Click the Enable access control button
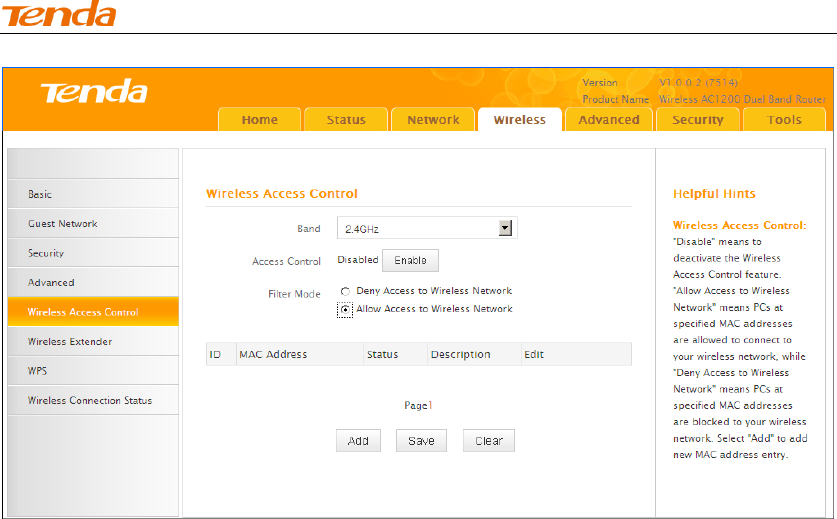This screenshot has width=837, height=519. [410, 261]
